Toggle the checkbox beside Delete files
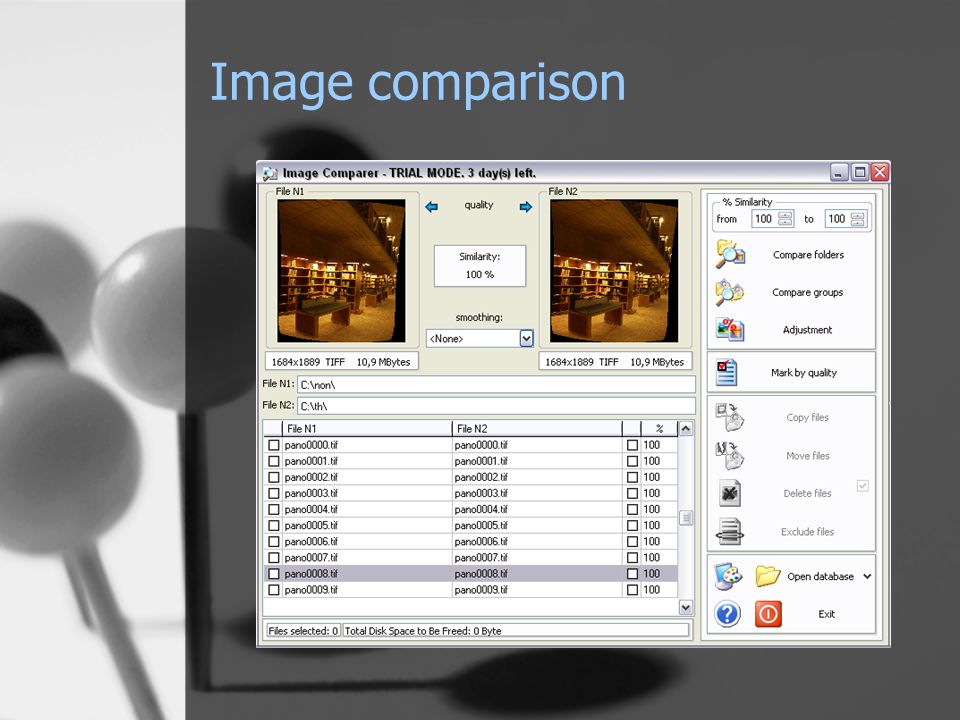Screen dimensions: 960x720 click(x=863, y=486)
